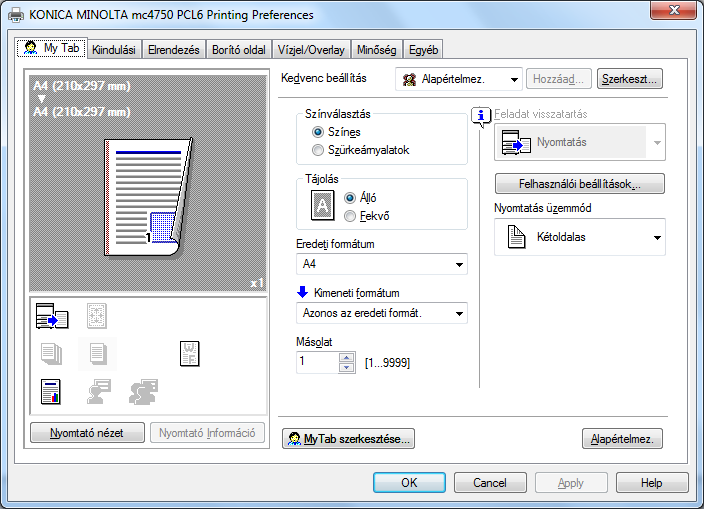Click the 'x1' copy count in preview
This screenshot has height=509, width=704.
tap(257, 283)
